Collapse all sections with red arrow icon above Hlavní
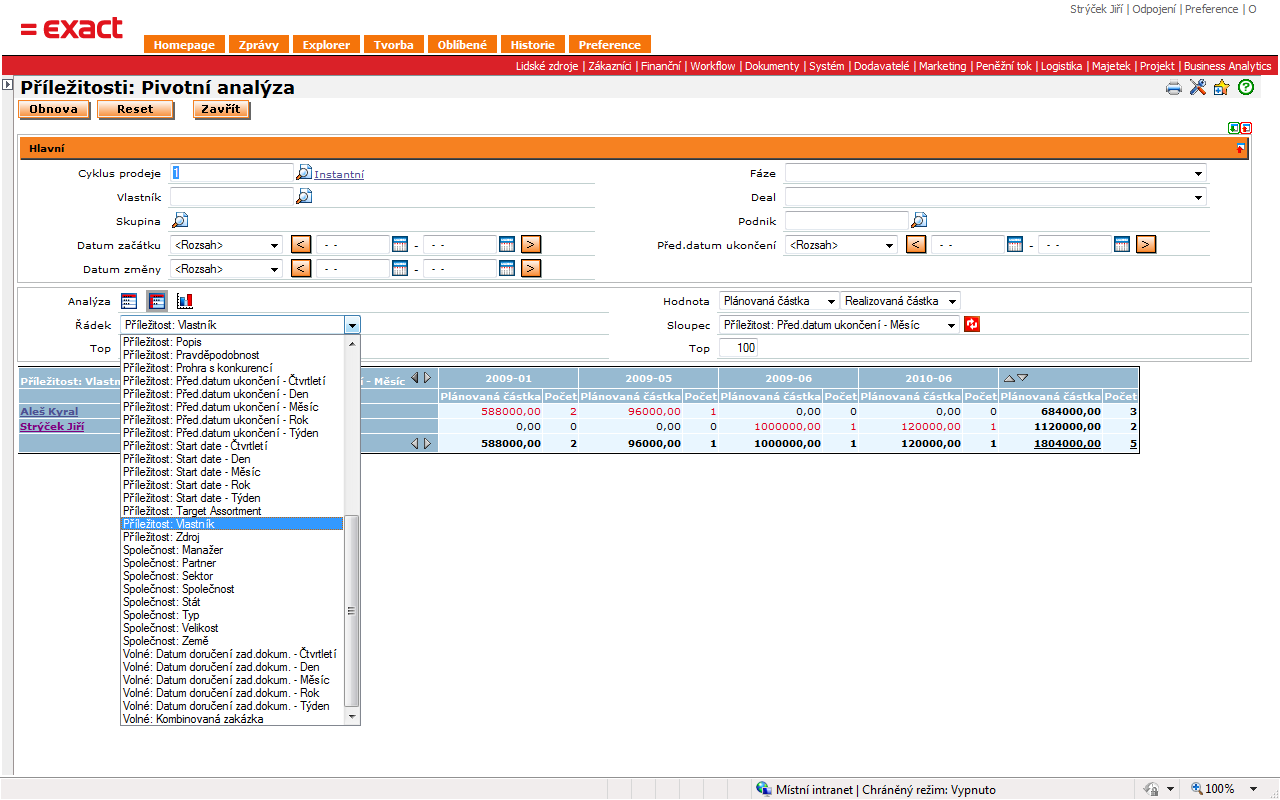This screenshot has width=1280, height=800. [1246, 128]
